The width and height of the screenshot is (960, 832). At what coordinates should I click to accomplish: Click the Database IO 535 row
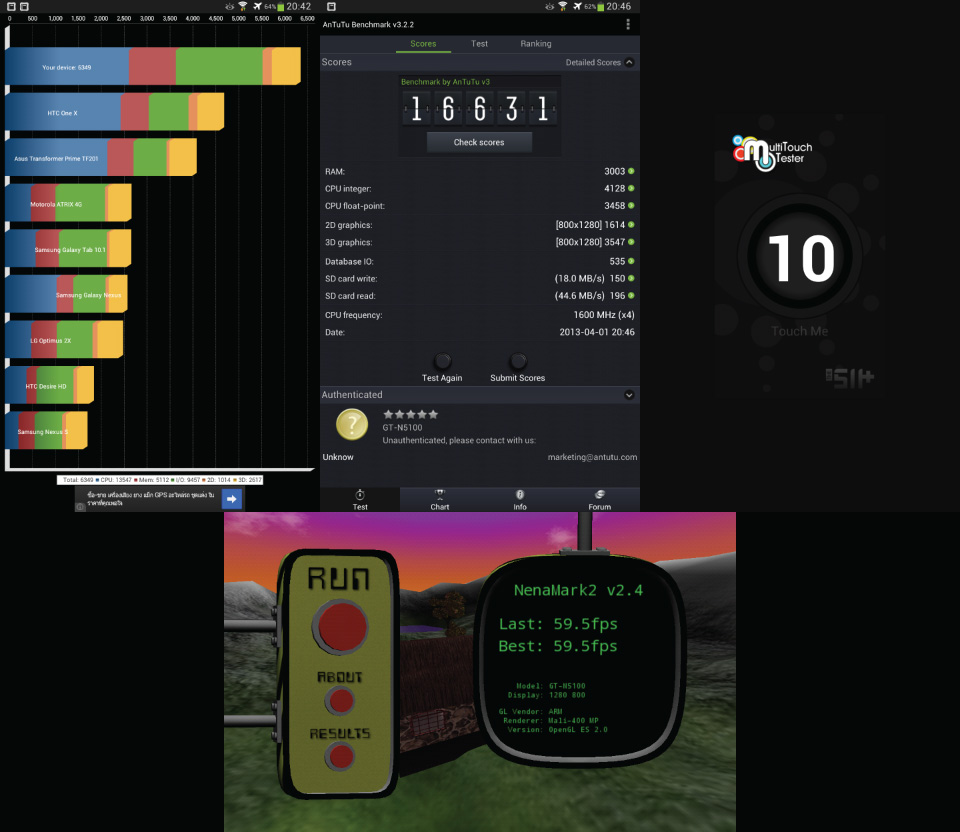pyautogui.click(x=479, y=261)
